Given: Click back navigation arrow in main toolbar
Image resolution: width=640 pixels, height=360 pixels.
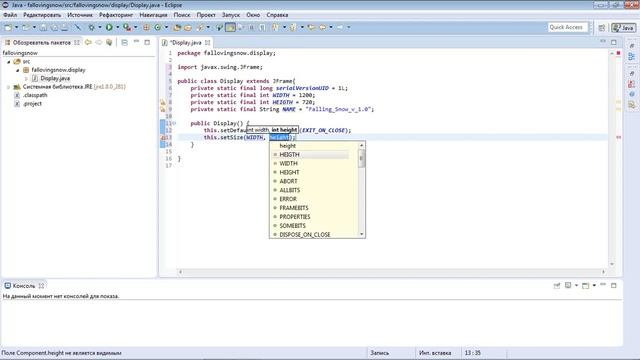Looking at the screenshot, I should coord(322,27).
